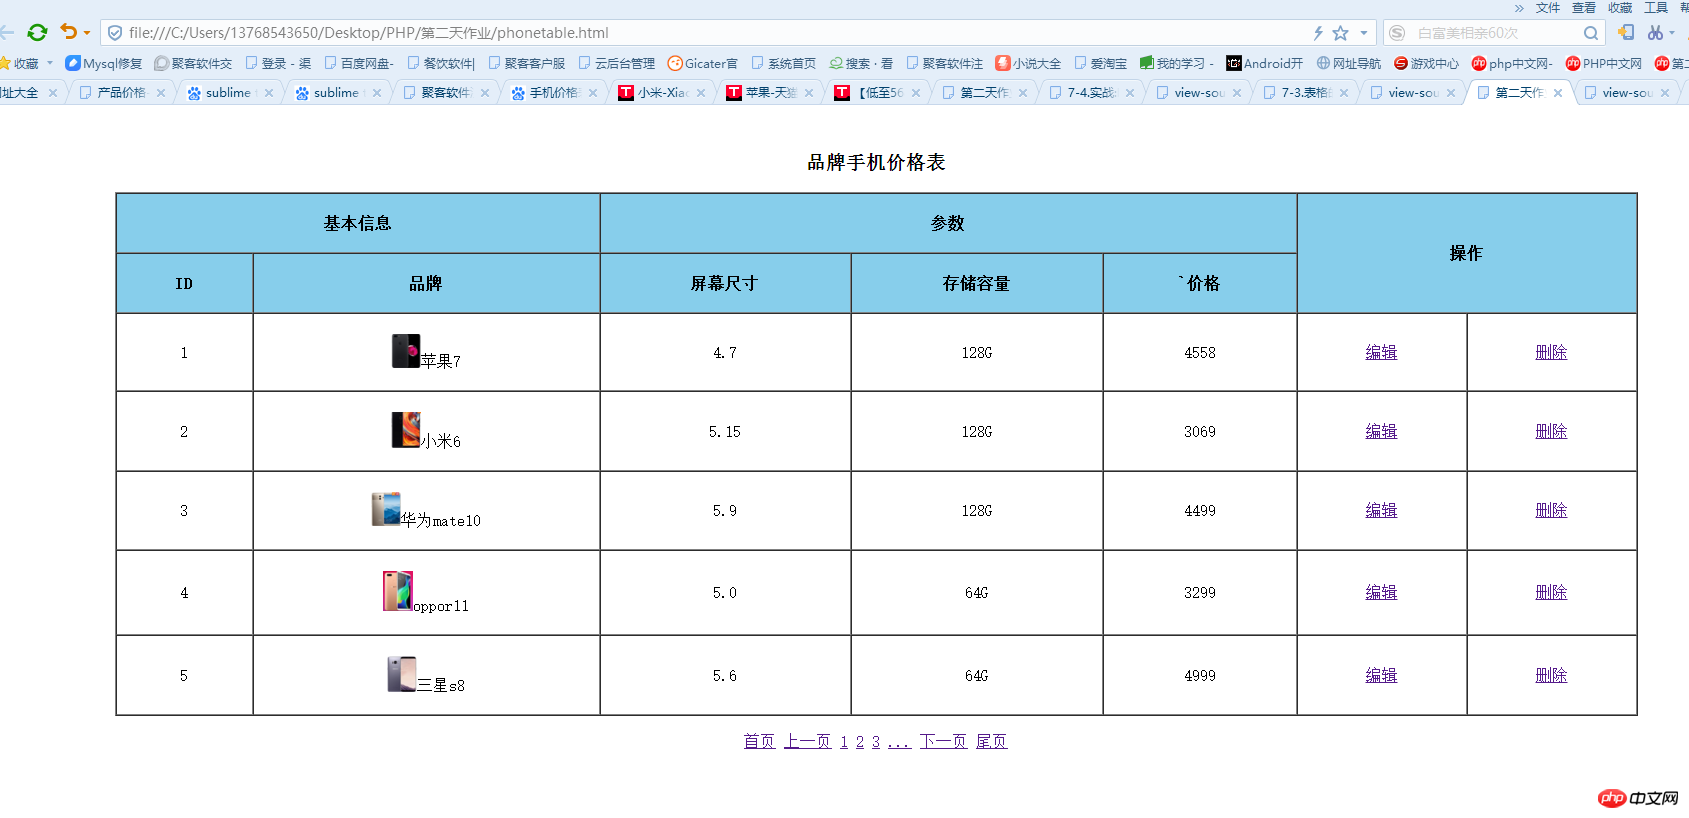Expand the hidden menus chevron »
Viewport: 1689px width, 818px height.
[1519, 8]
